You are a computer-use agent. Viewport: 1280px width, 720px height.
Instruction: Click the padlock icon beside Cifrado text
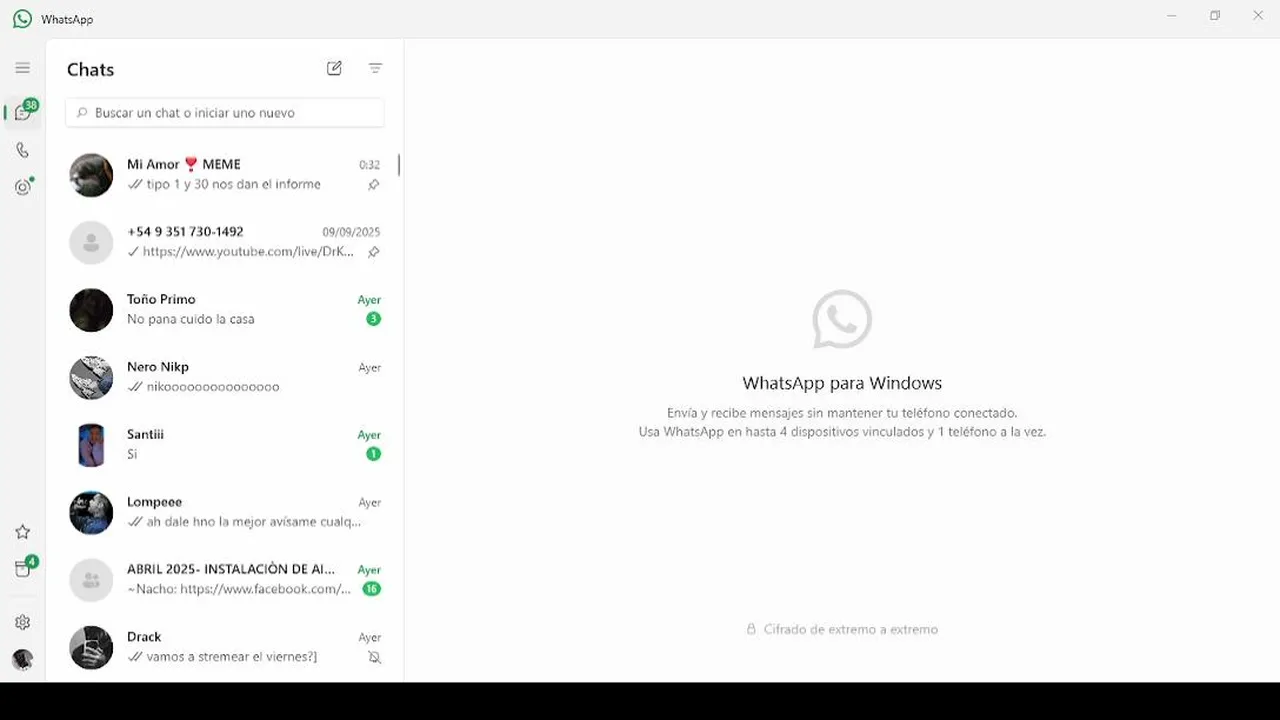coord(751,629)
